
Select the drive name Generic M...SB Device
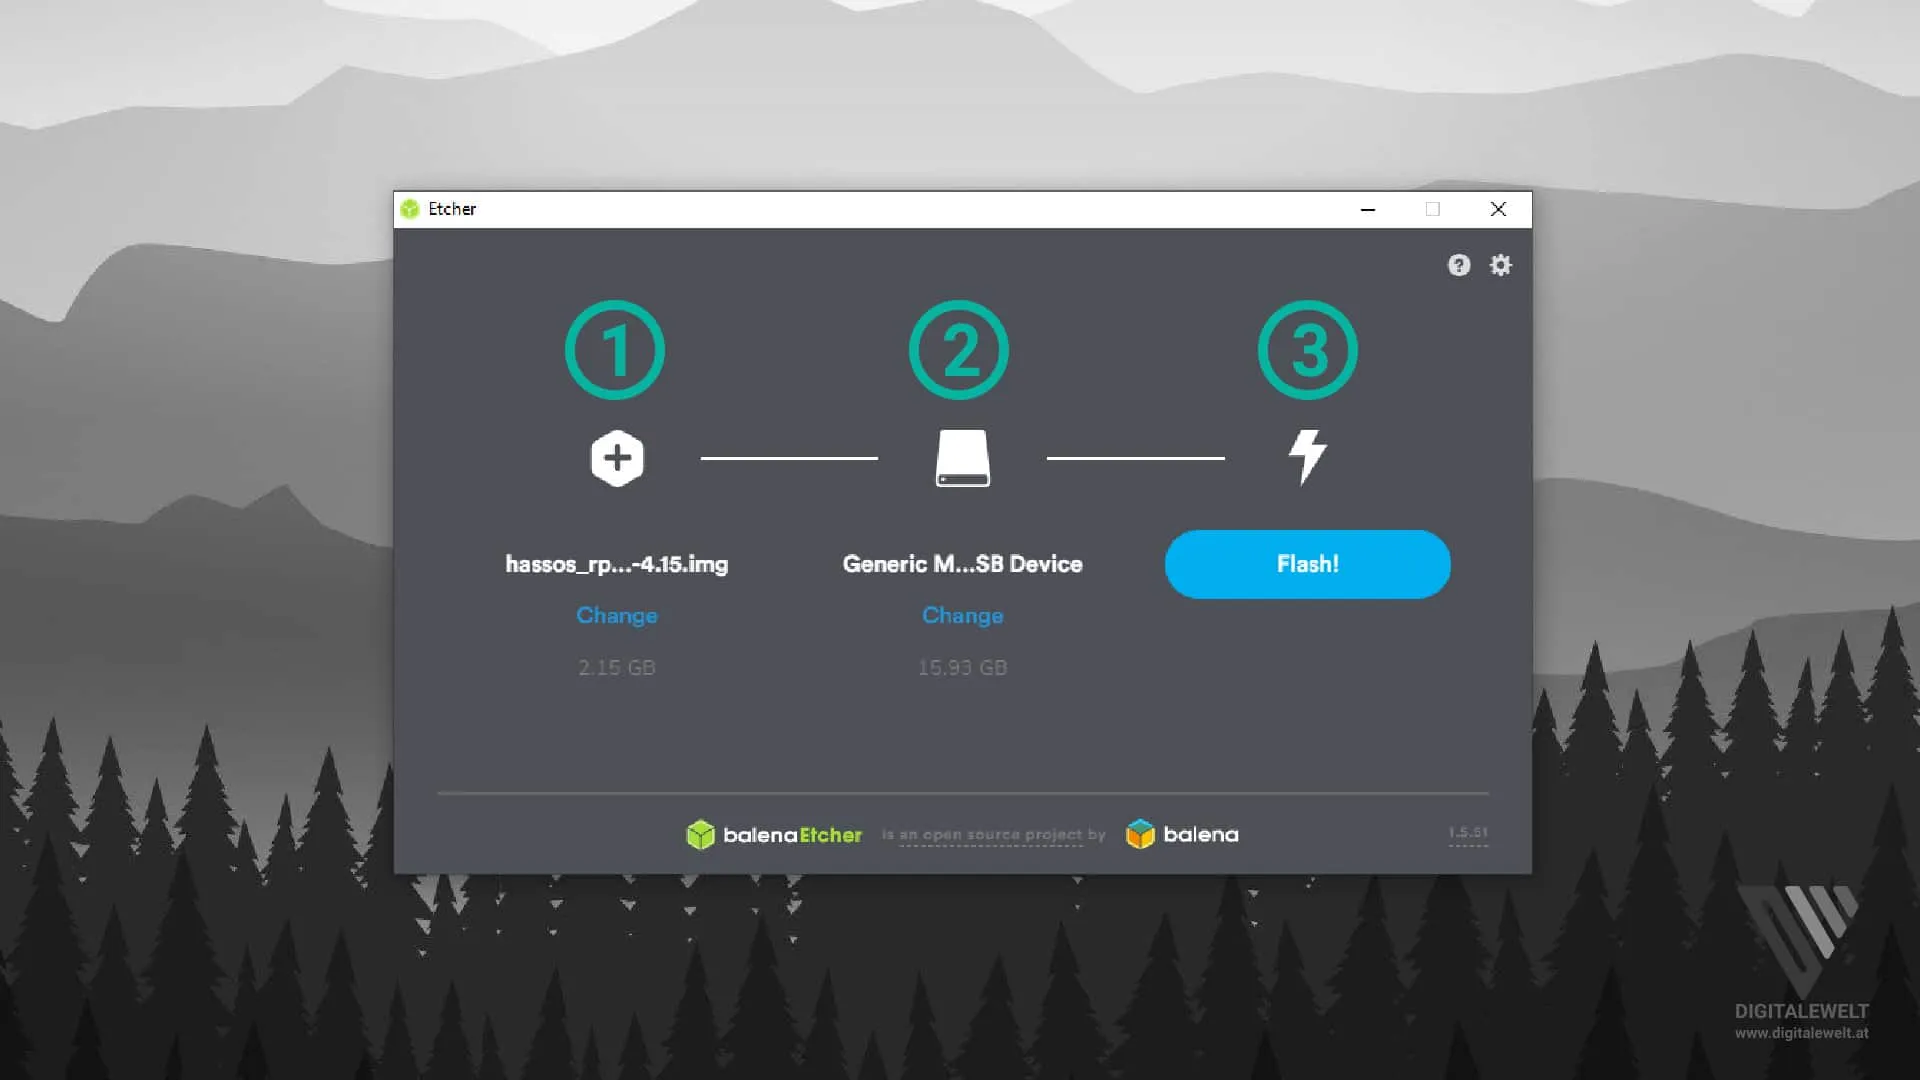pos(962,564)
